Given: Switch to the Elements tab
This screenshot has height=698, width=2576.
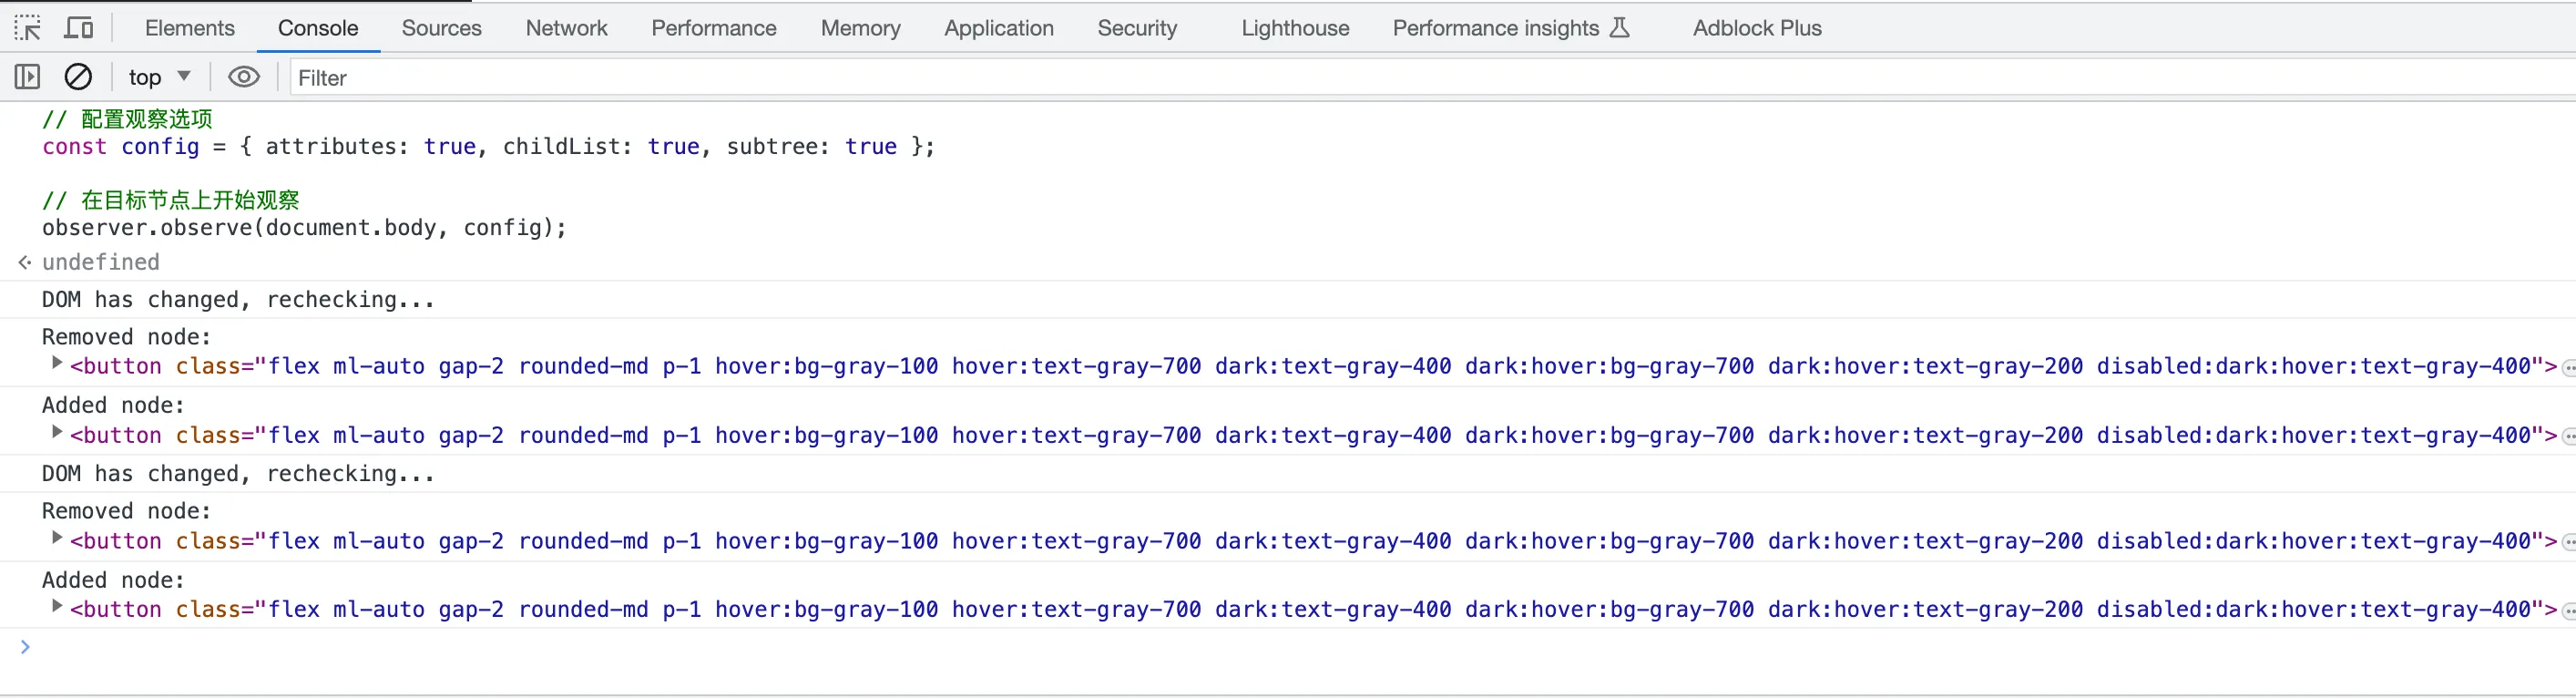Looking at the screenshot, I should (189, 28).
